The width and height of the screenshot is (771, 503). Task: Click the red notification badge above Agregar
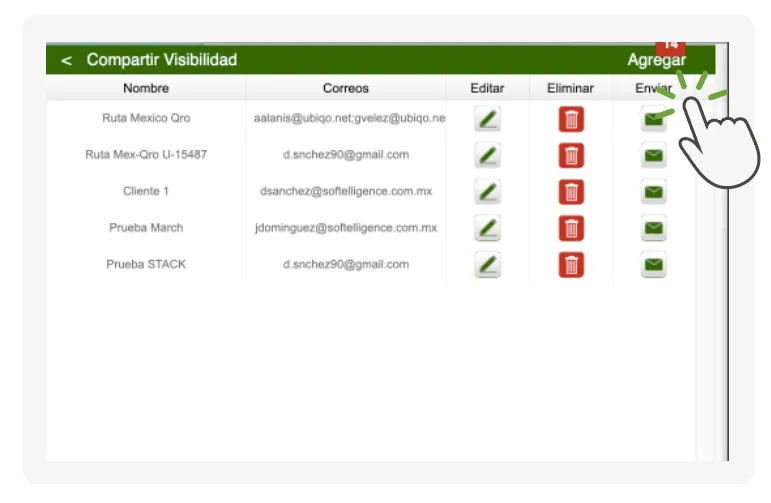(x=670, y=47)
